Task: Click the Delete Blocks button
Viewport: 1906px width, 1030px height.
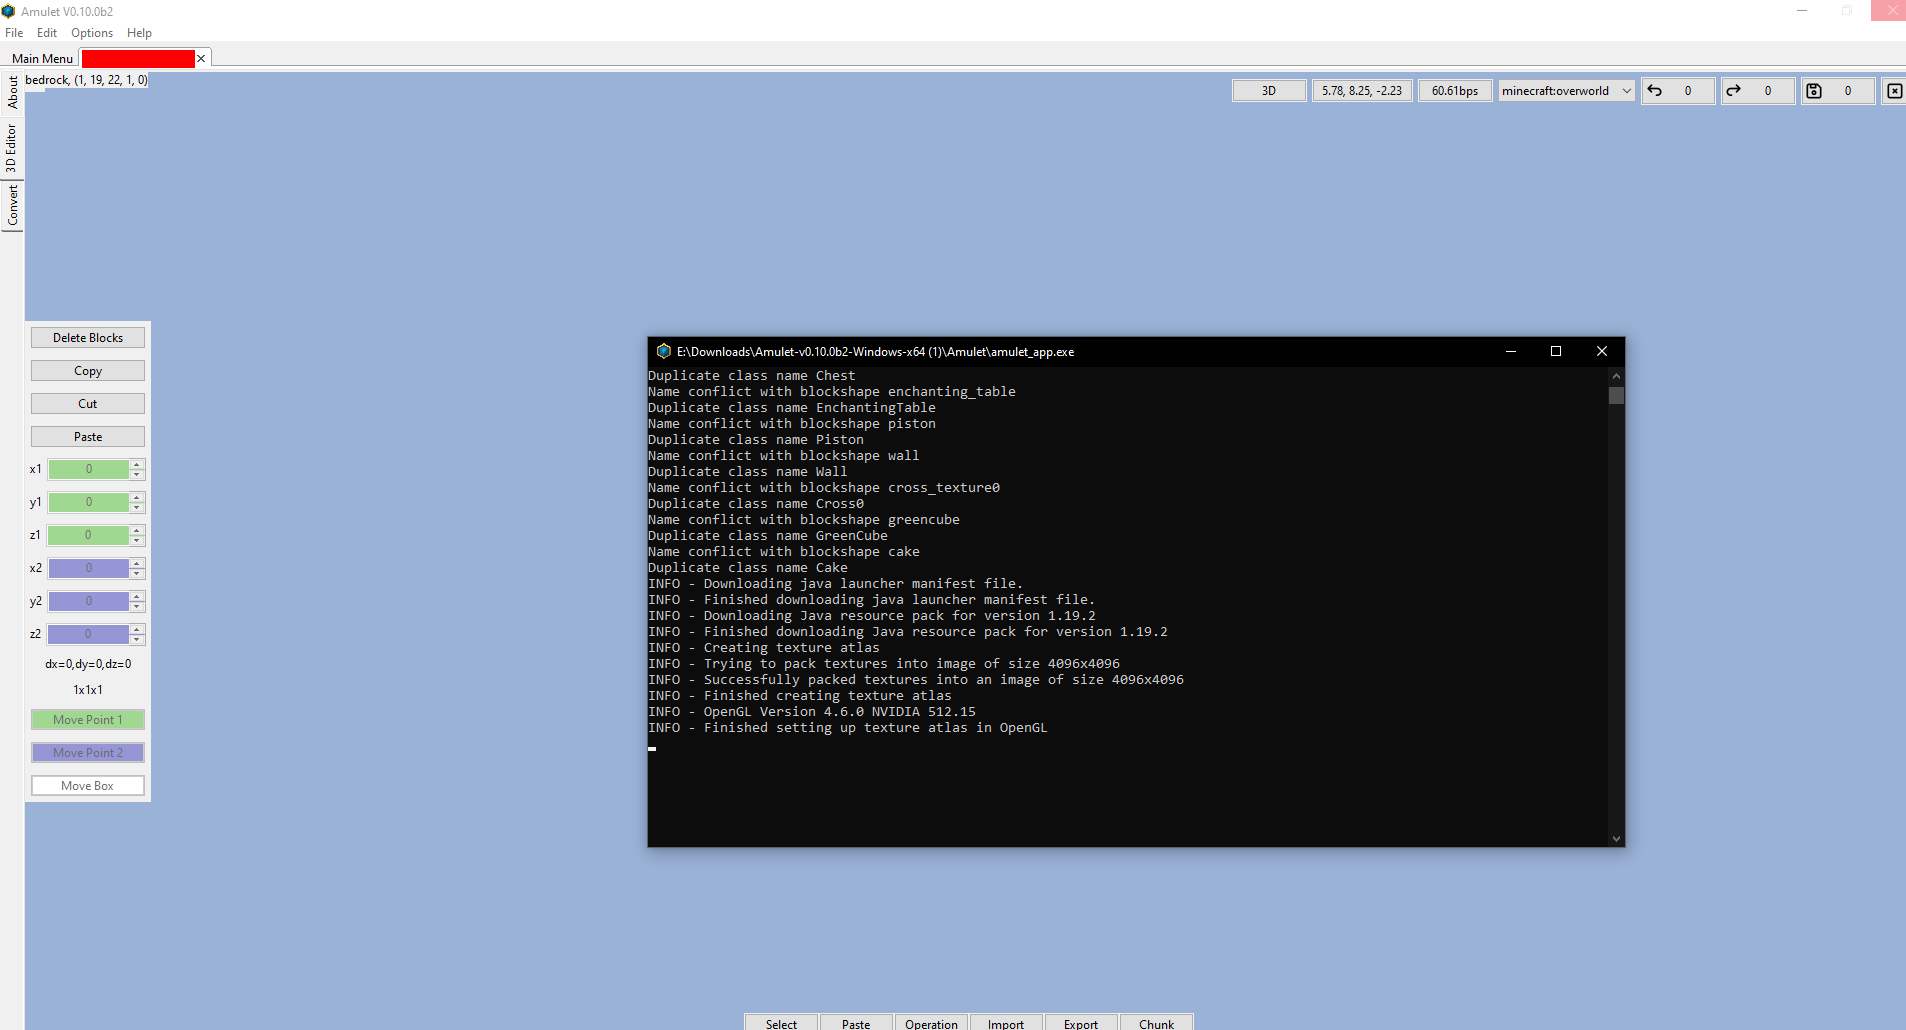Action: click(x=88, y=337)
